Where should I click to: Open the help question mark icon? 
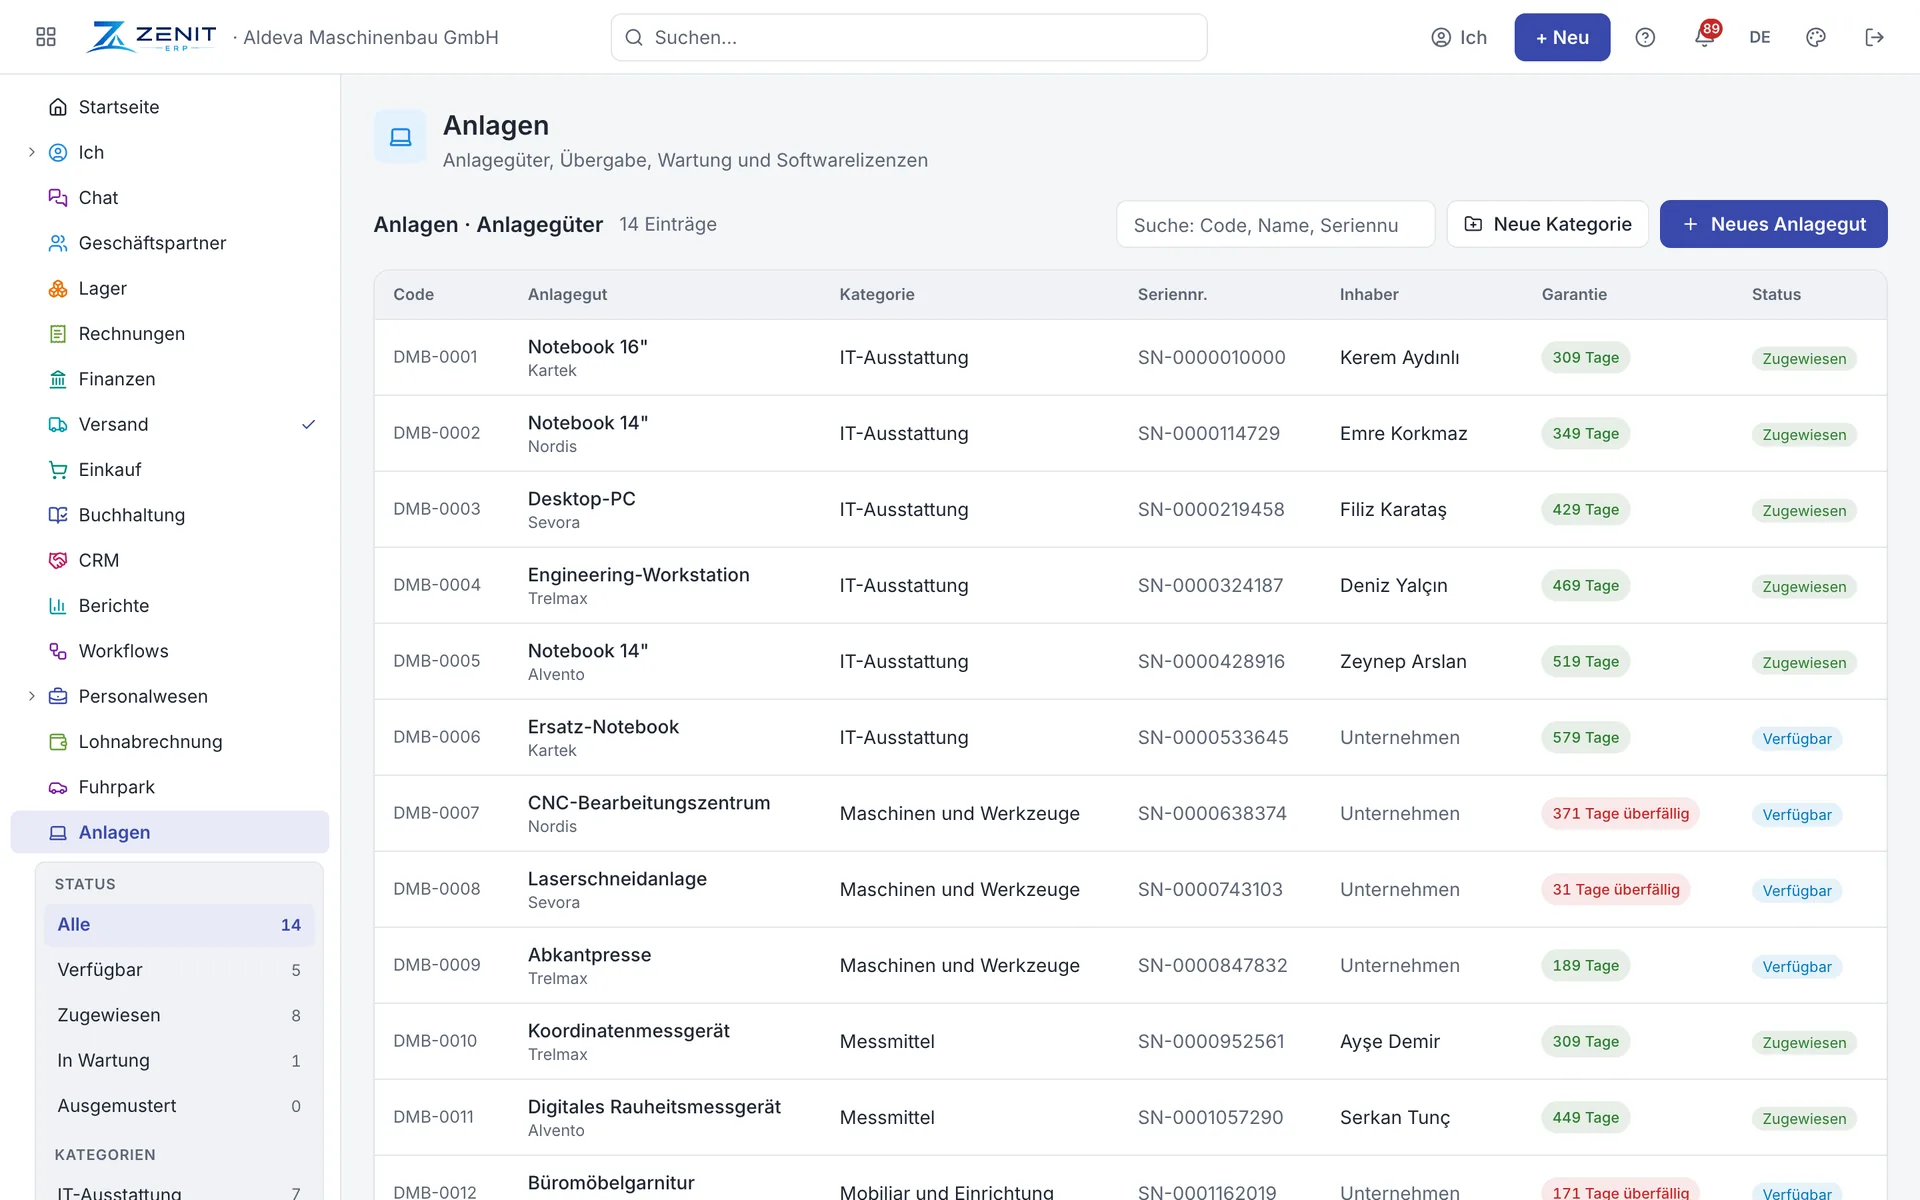(1645, 37)
